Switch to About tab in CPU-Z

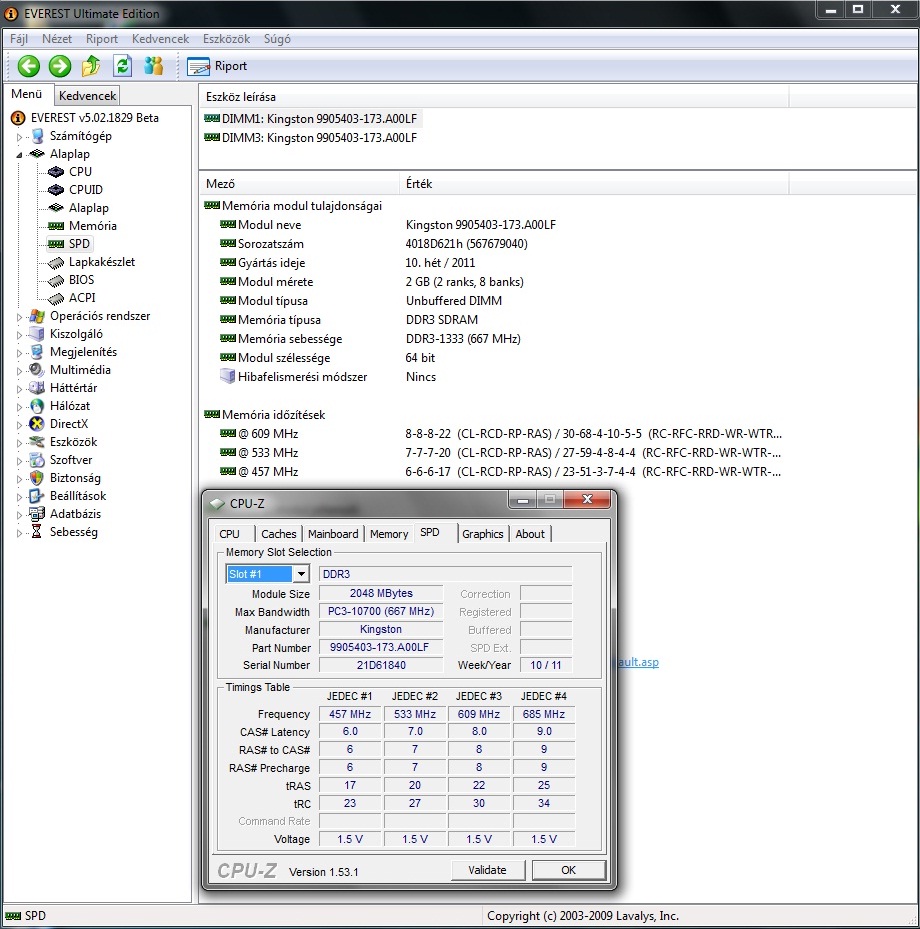click(x=530, y=534)
